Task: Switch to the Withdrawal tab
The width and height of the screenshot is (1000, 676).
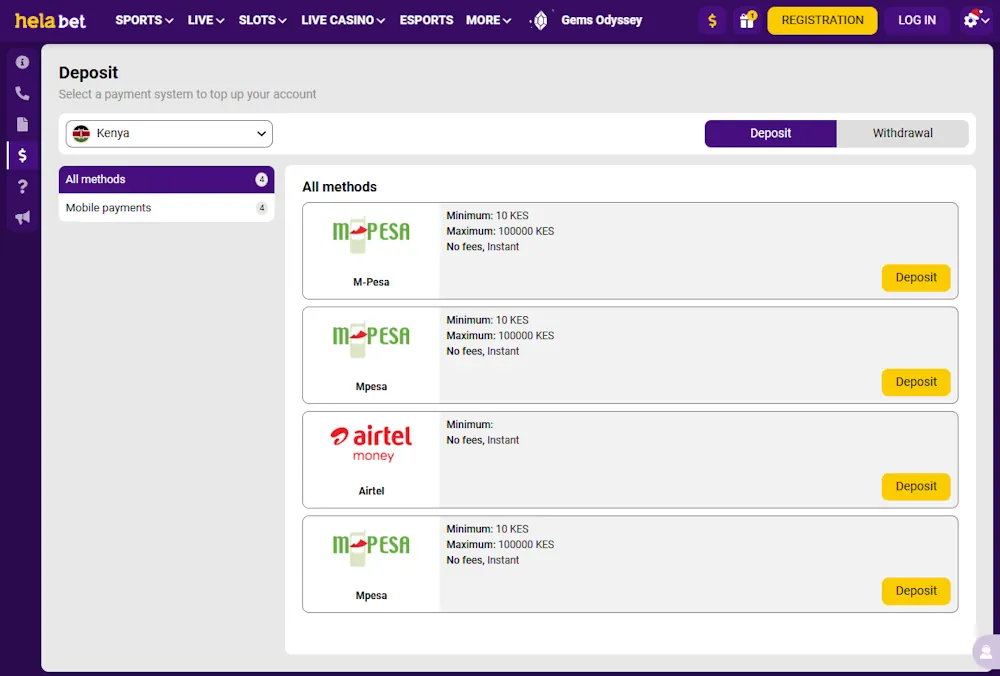Action: (x=902, y=132)
